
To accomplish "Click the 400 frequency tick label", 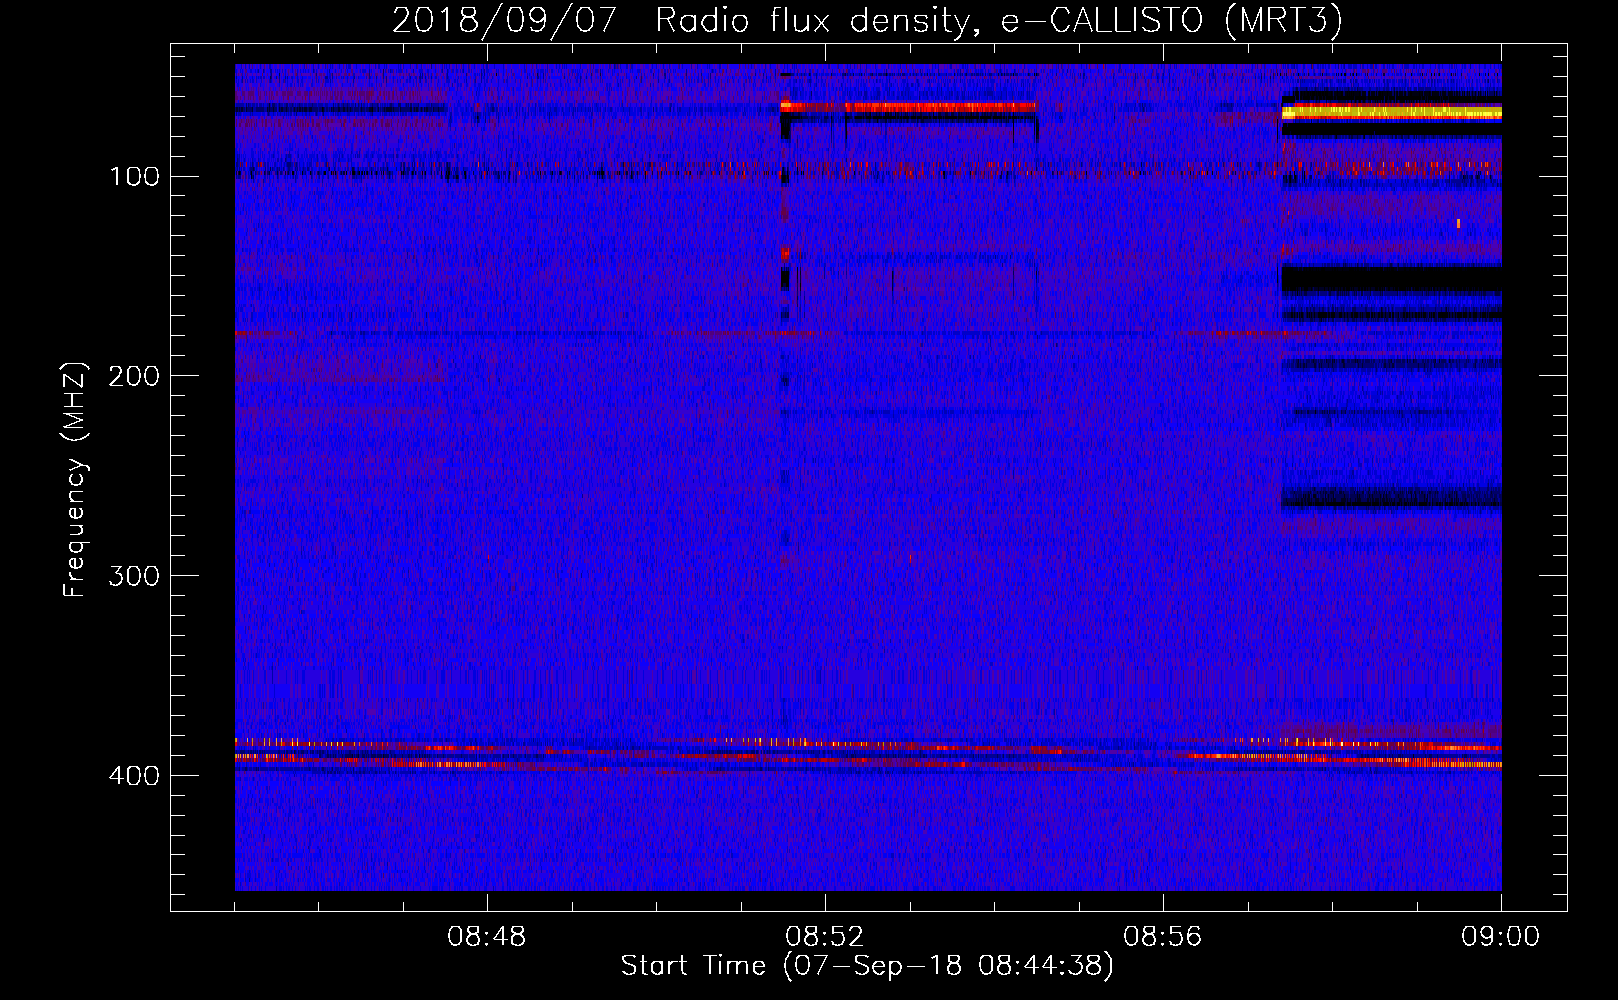I will (133, 776).
